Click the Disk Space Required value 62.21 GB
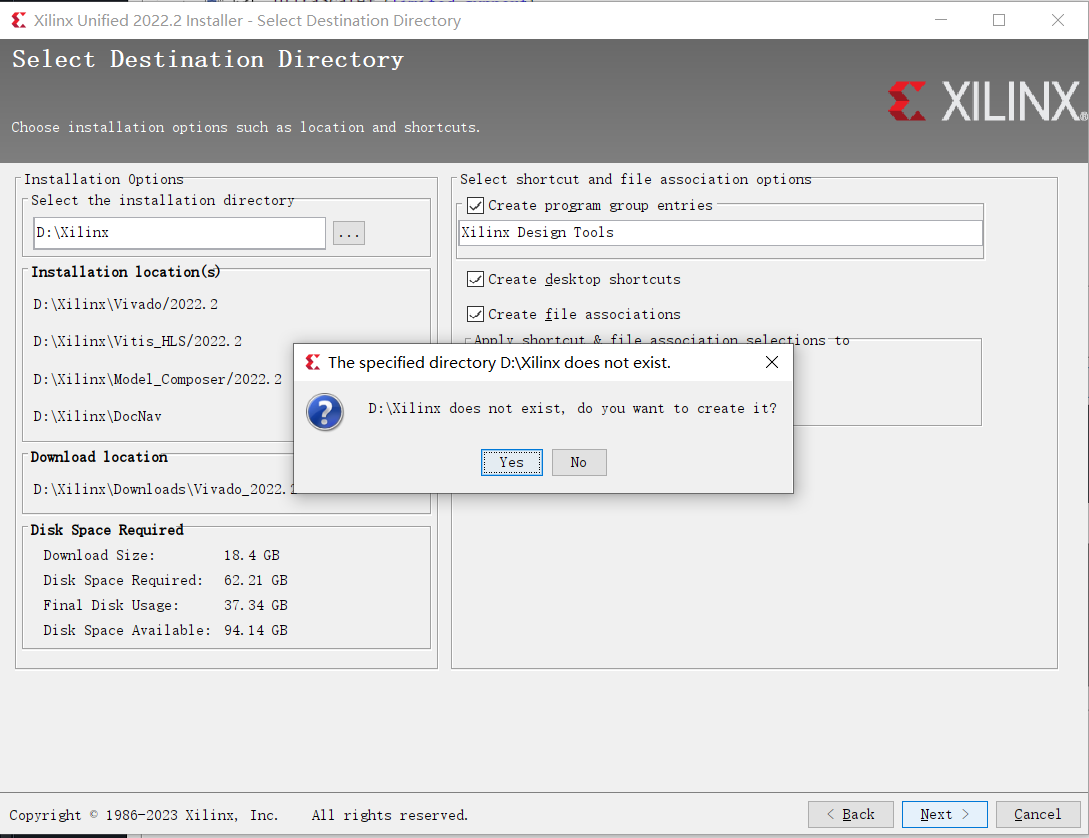 (256, 580)
